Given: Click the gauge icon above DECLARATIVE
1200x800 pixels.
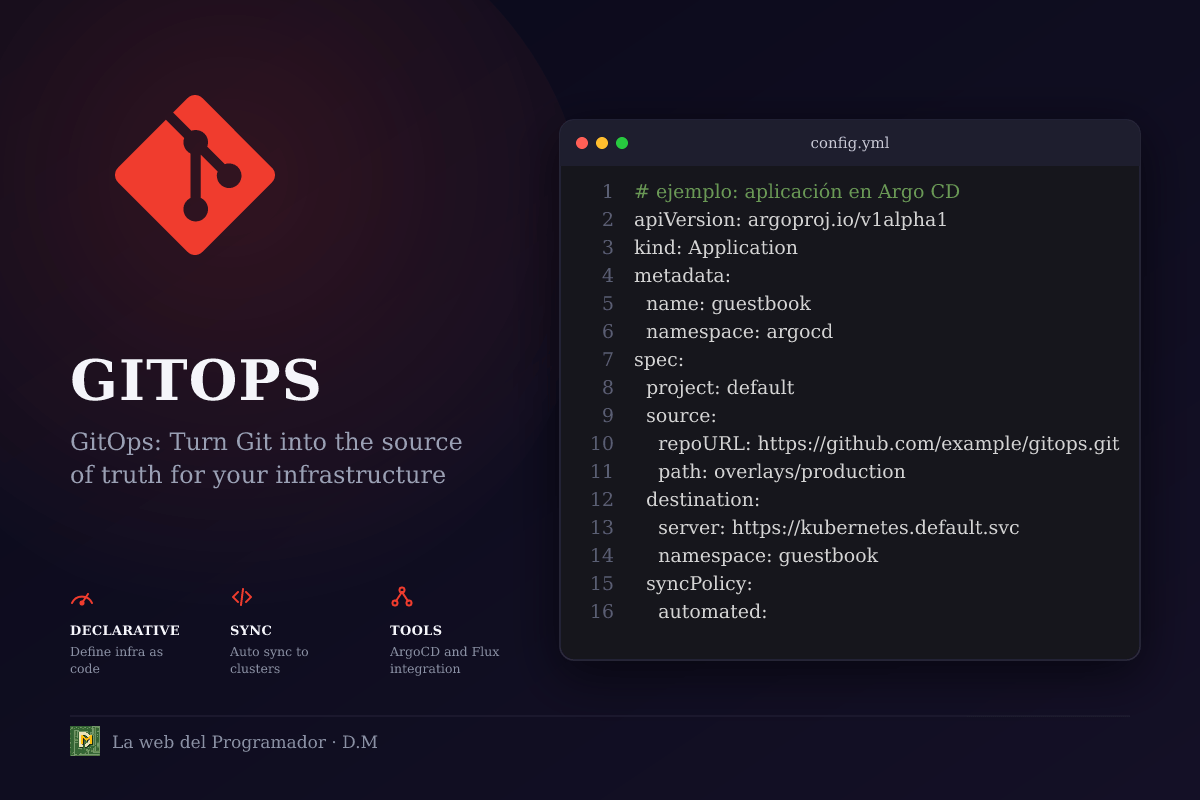Looking at the screenshot, I should (82, 598).
